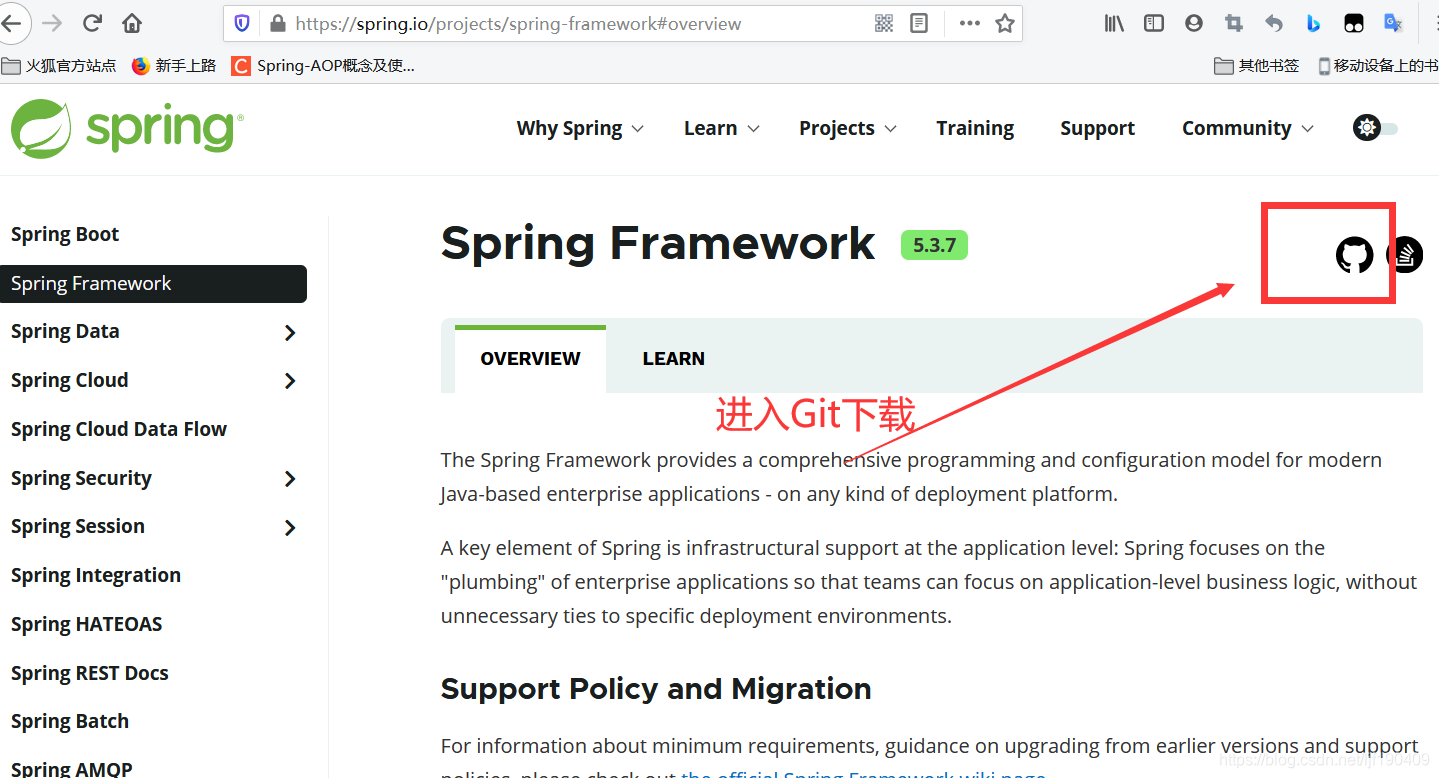The height and width of the screenshot is (778, 1439).
Task: Open Spring REST Docs in the sidebar
Action: point(90,674)
